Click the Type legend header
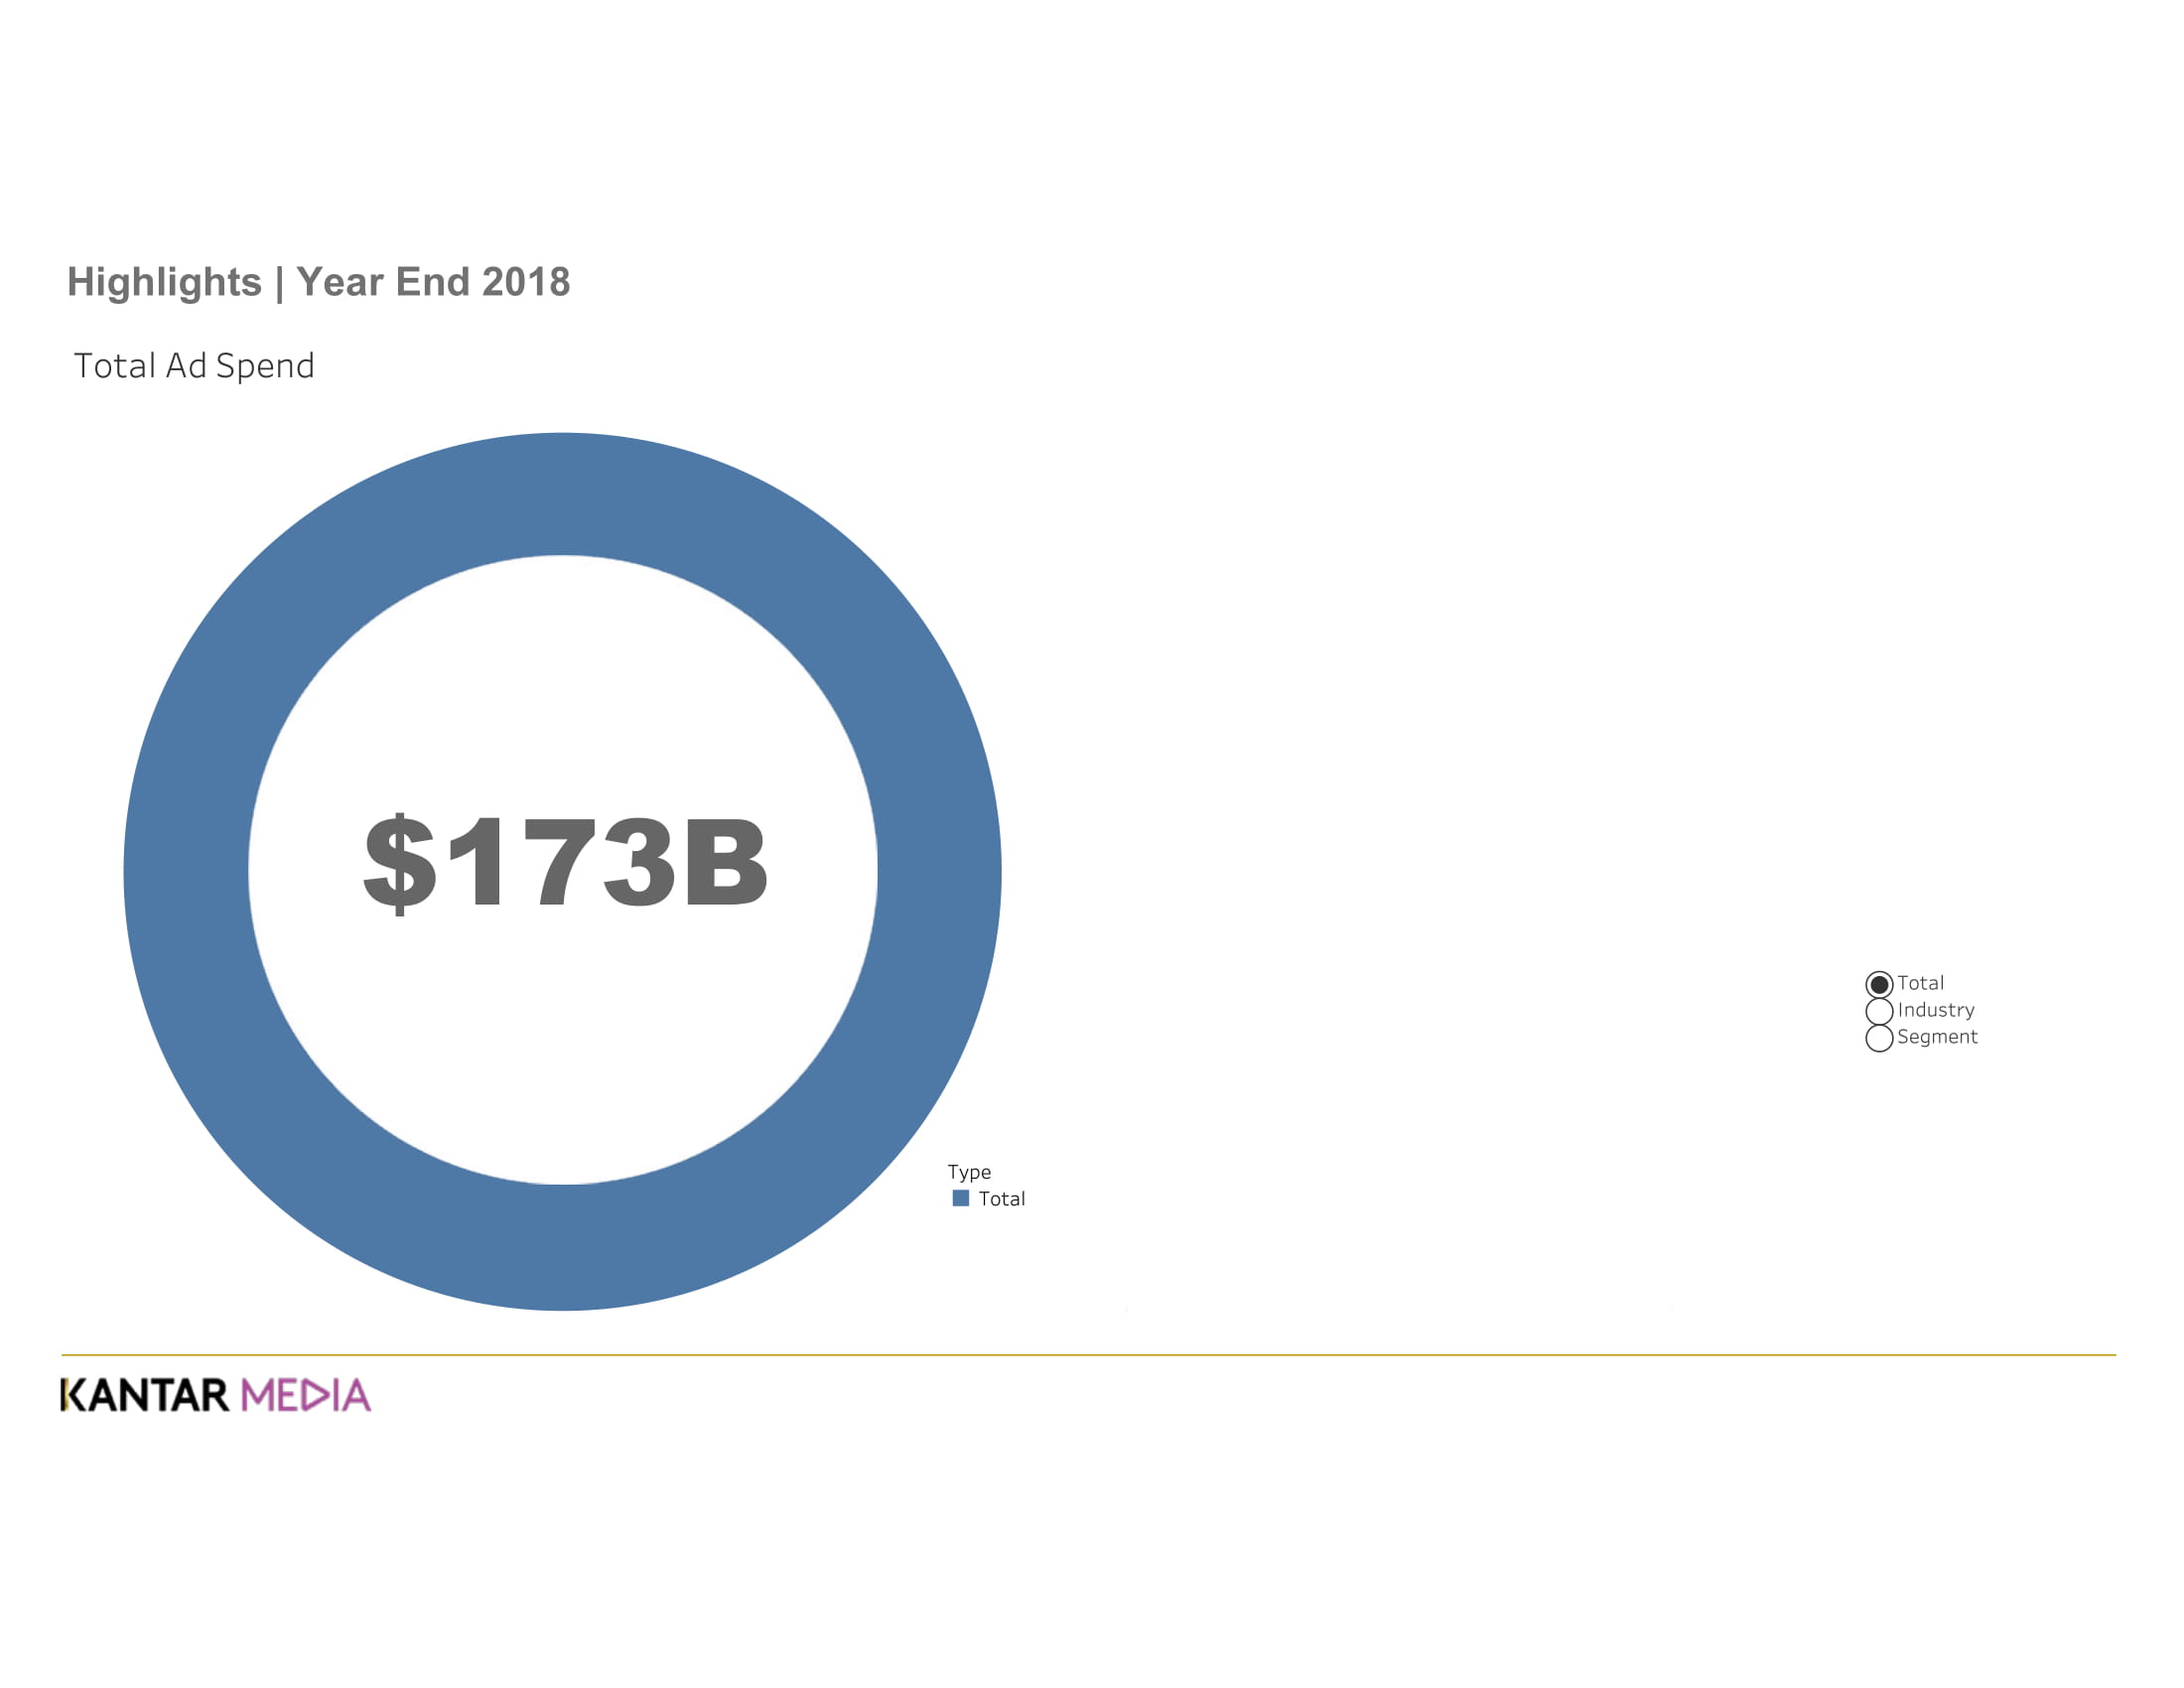The width and height of the screenshot is (2184, 1688). [969, 1171]
